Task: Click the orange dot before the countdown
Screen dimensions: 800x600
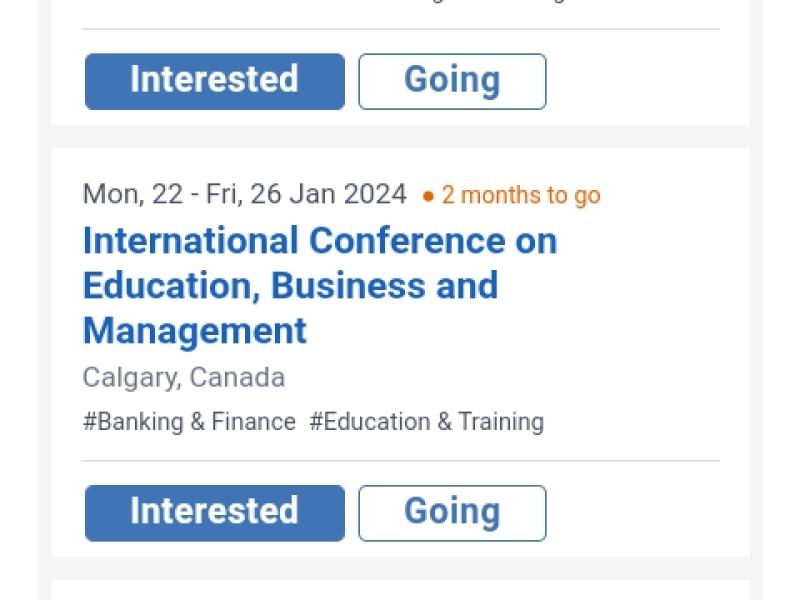Action: (428, 196)
